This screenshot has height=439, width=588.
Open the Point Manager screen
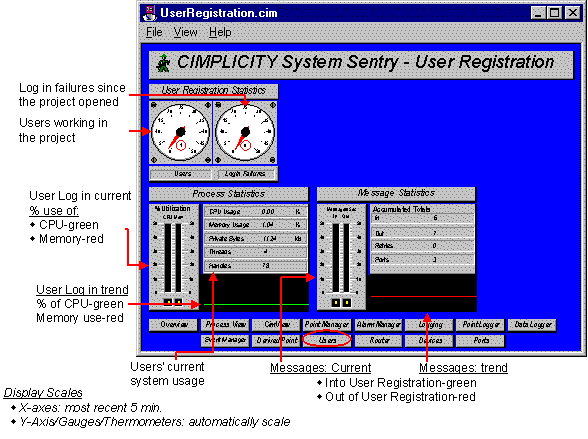tap(327, 325)
